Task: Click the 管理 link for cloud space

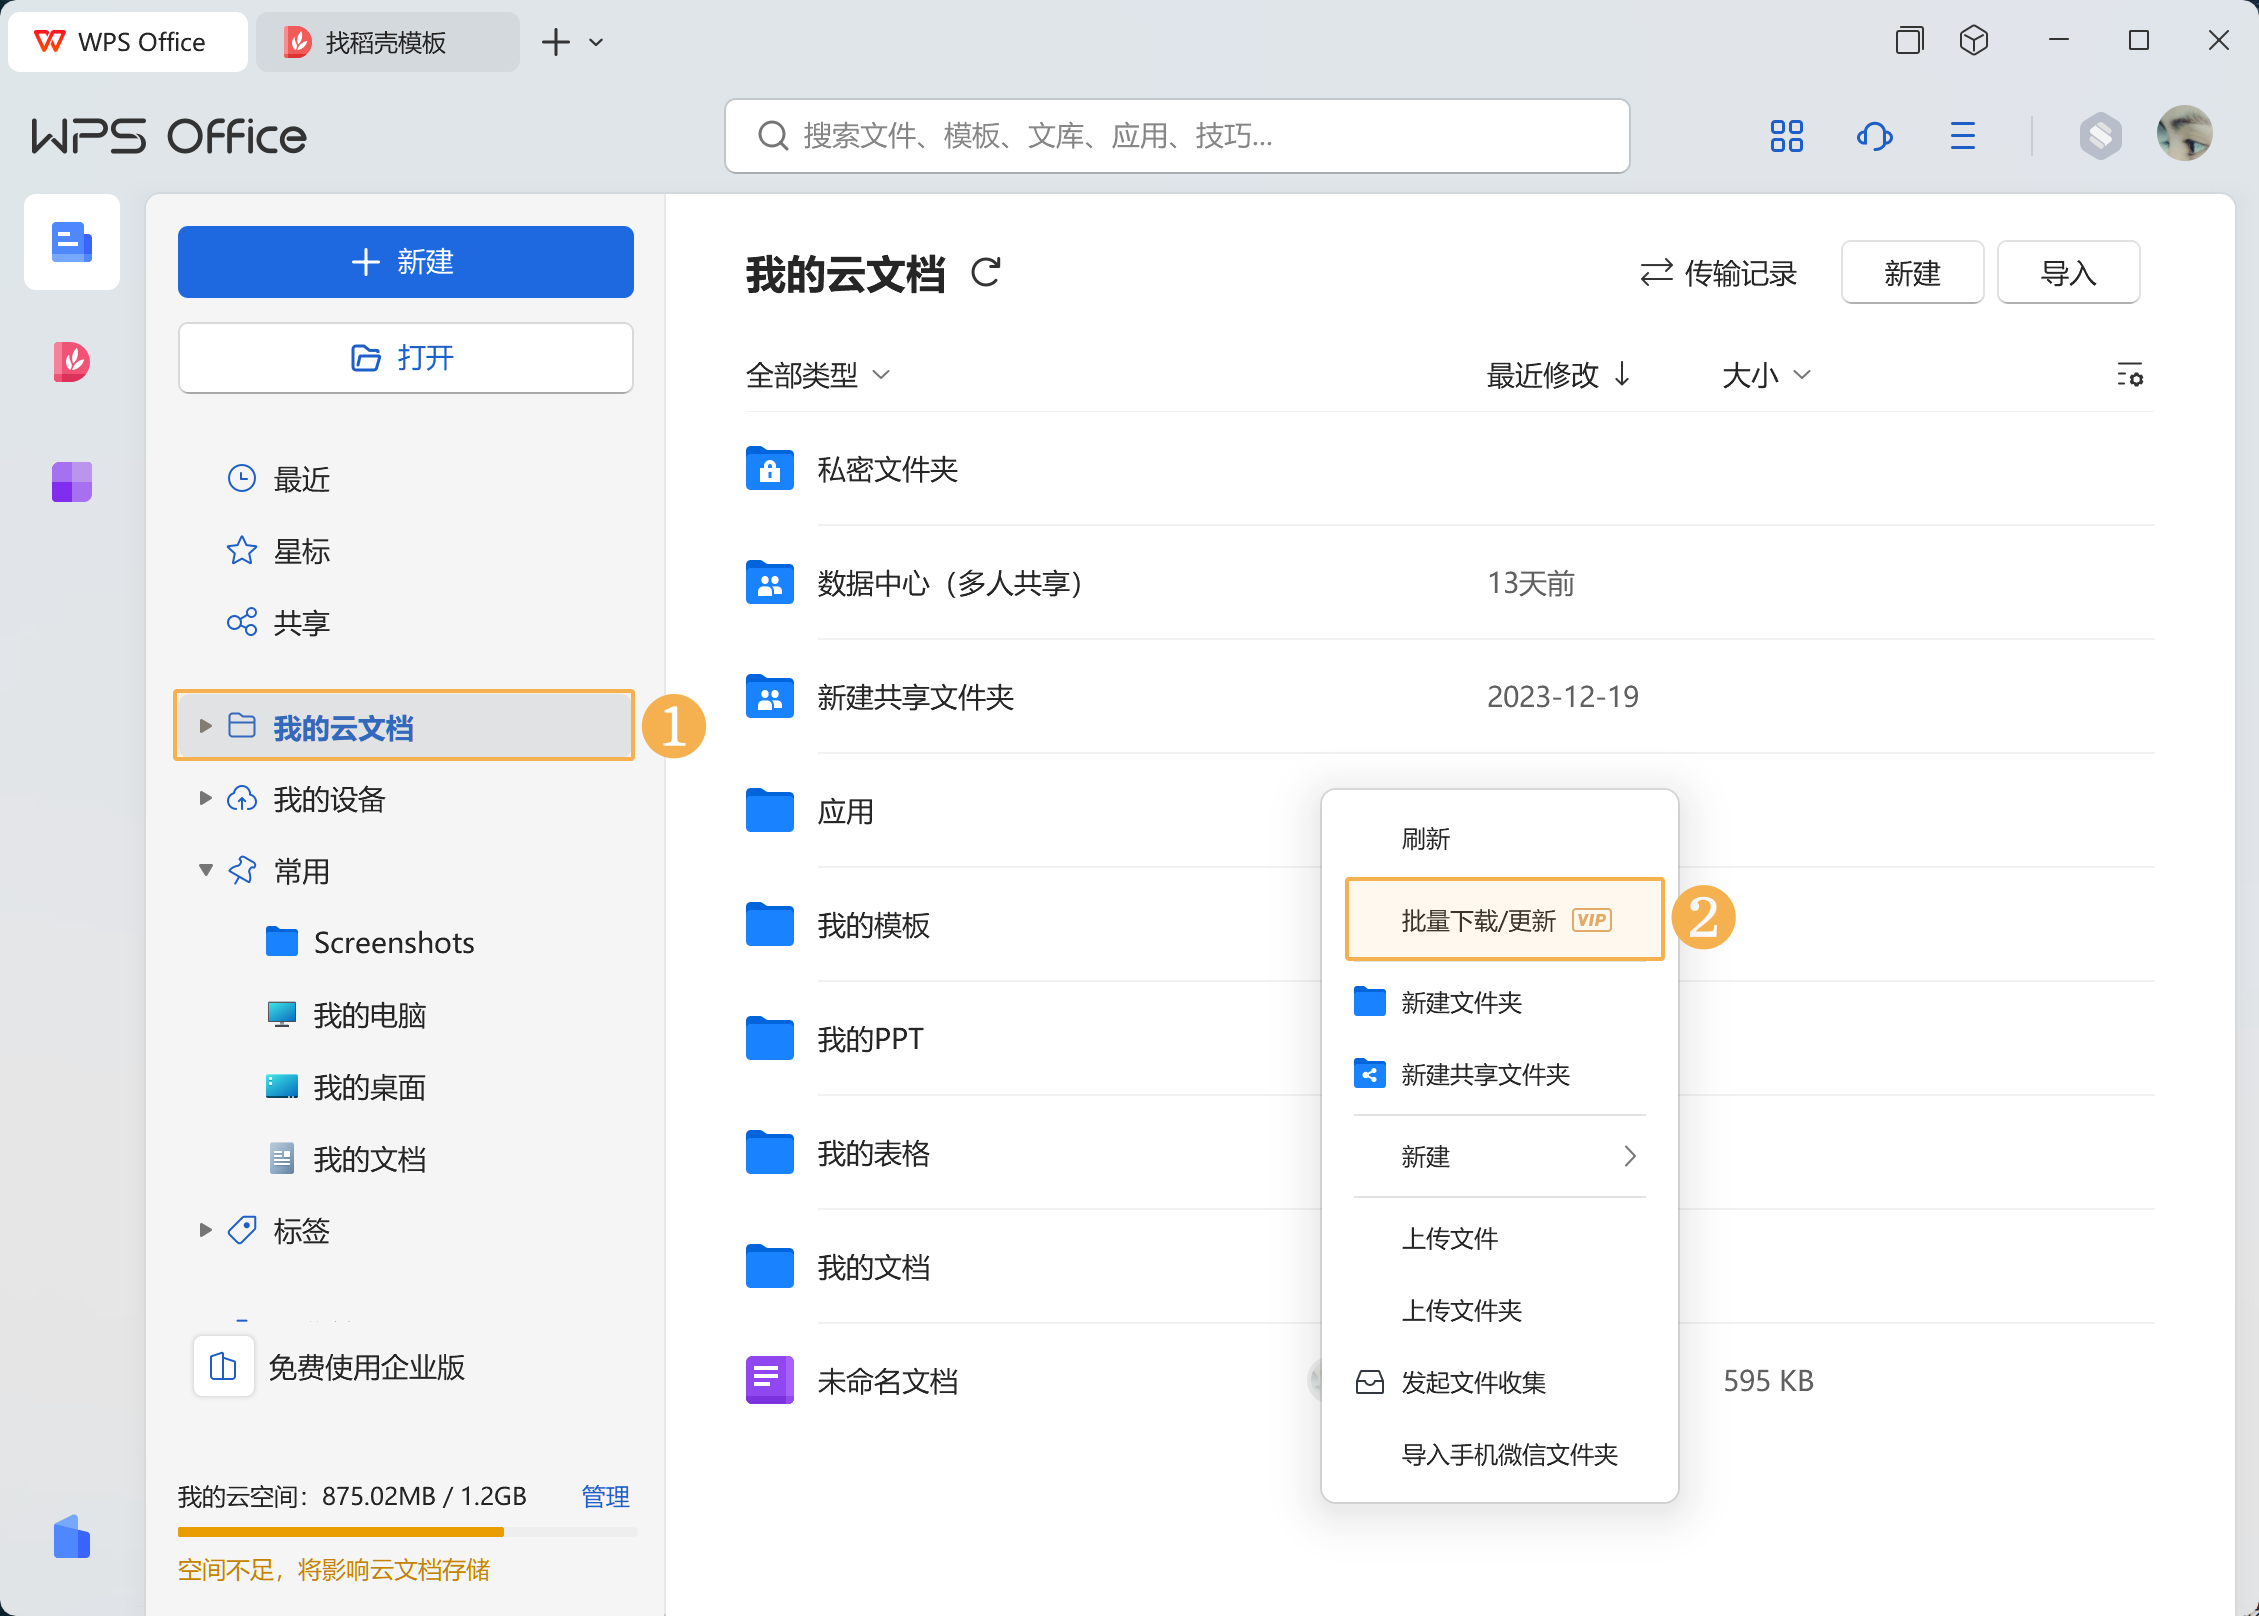Action: click(x=605, y=1497)
